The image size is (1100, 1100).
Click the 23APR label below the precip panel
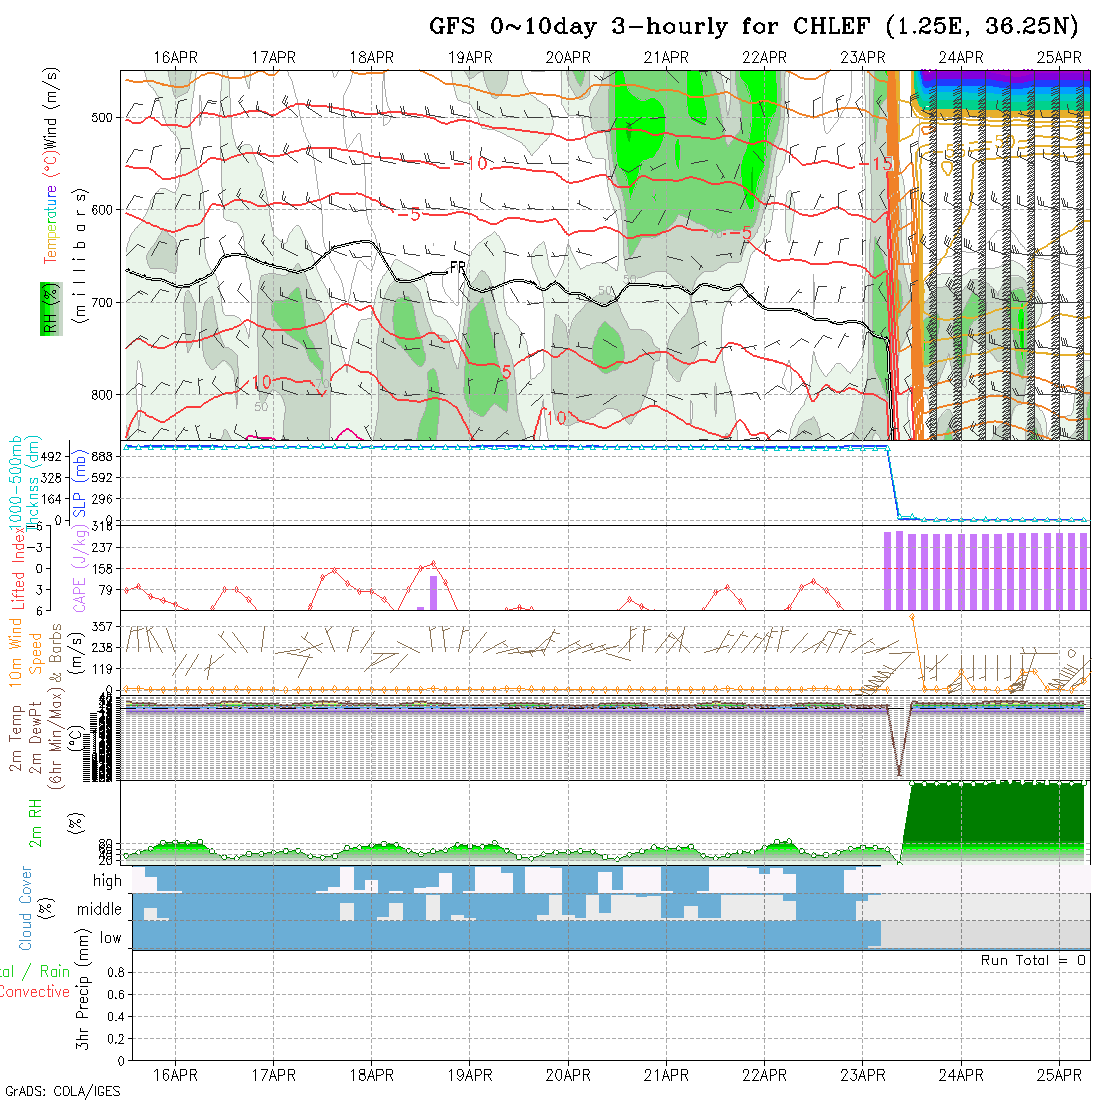click(863, 1075)
